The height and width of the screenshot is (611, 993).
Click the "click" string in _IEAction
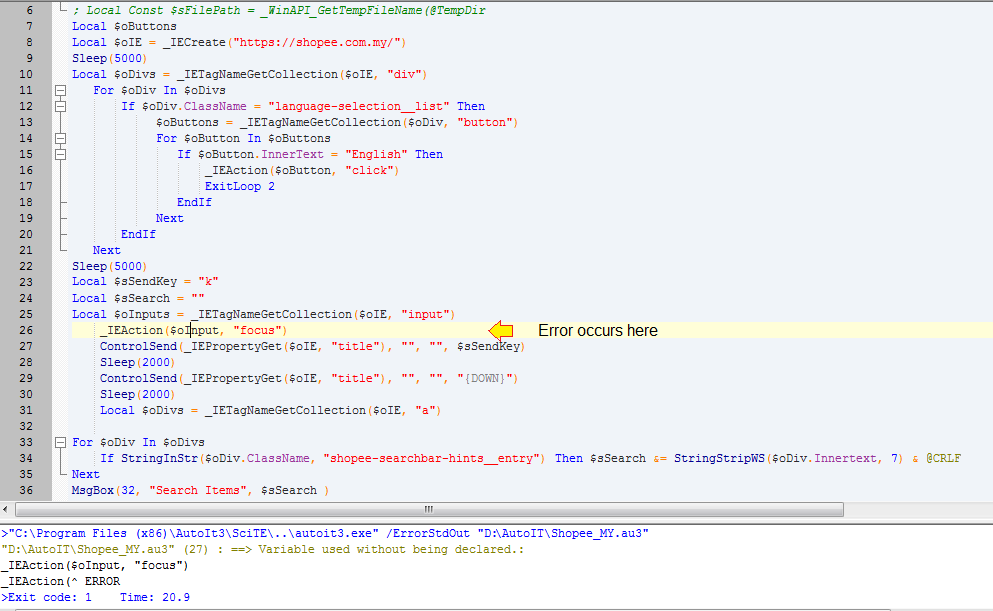(x=369, y=170)
